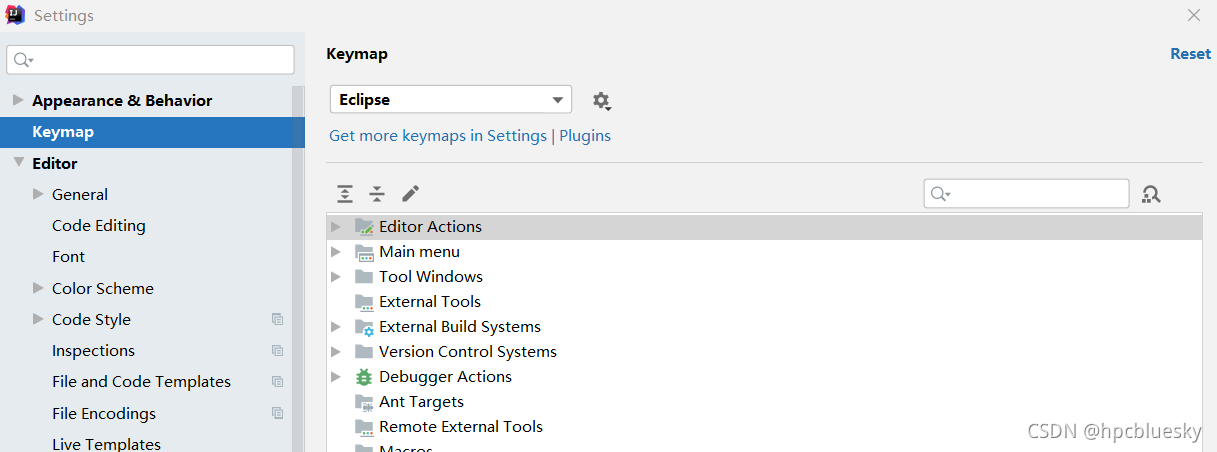
Task: Collapse the Editor settings section
Action: 18,162
